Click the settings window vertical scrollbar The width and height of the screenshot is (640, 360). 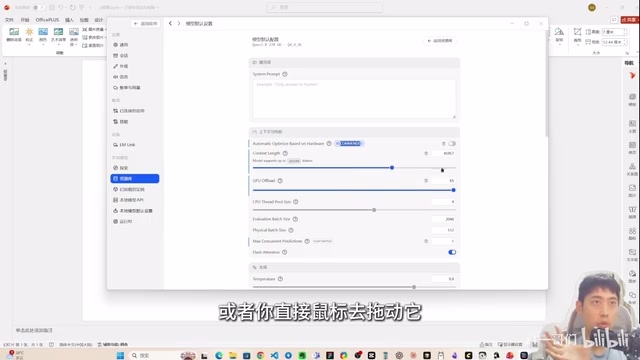click(546, 84)
